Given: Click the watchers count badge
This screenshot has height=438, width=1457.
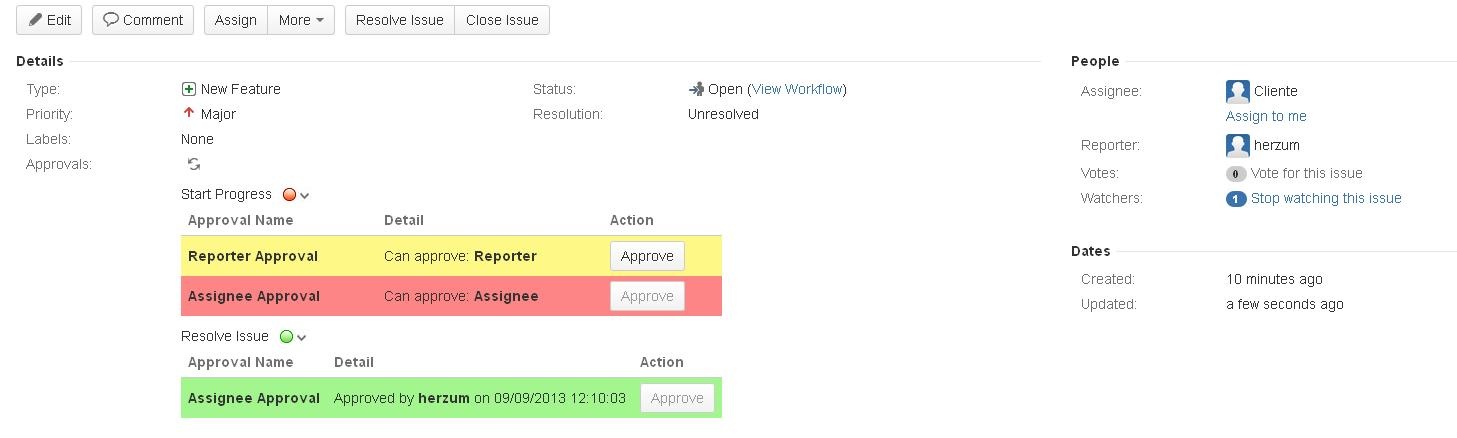Looking at the screenshot, I should click(x=1236, y=199).
